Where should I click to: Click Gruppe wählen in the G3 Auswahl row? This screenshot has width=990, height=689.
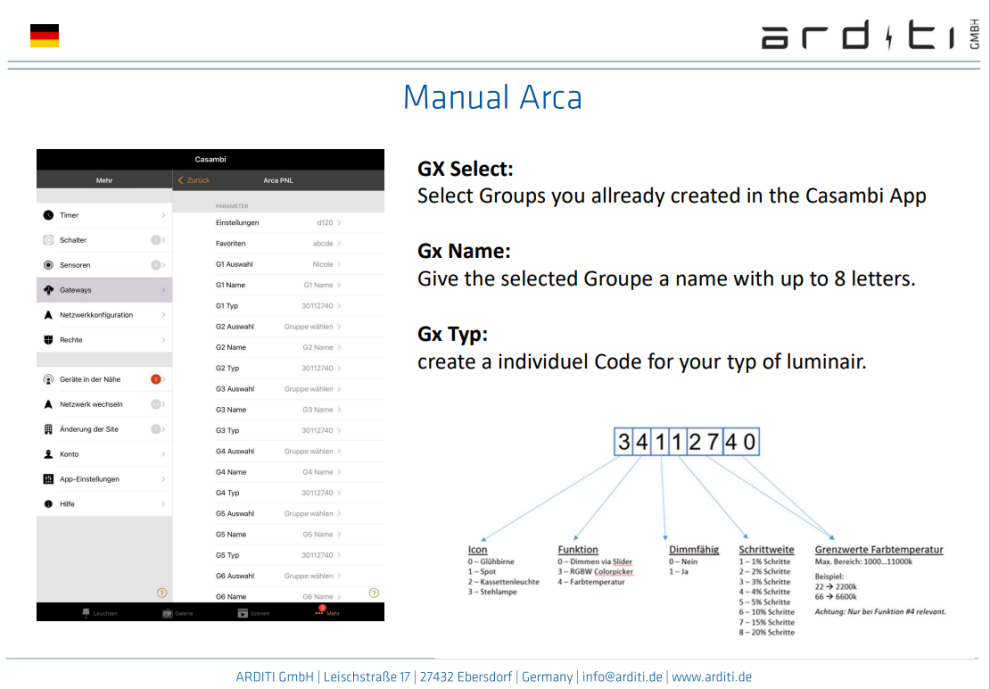point(309,389)
